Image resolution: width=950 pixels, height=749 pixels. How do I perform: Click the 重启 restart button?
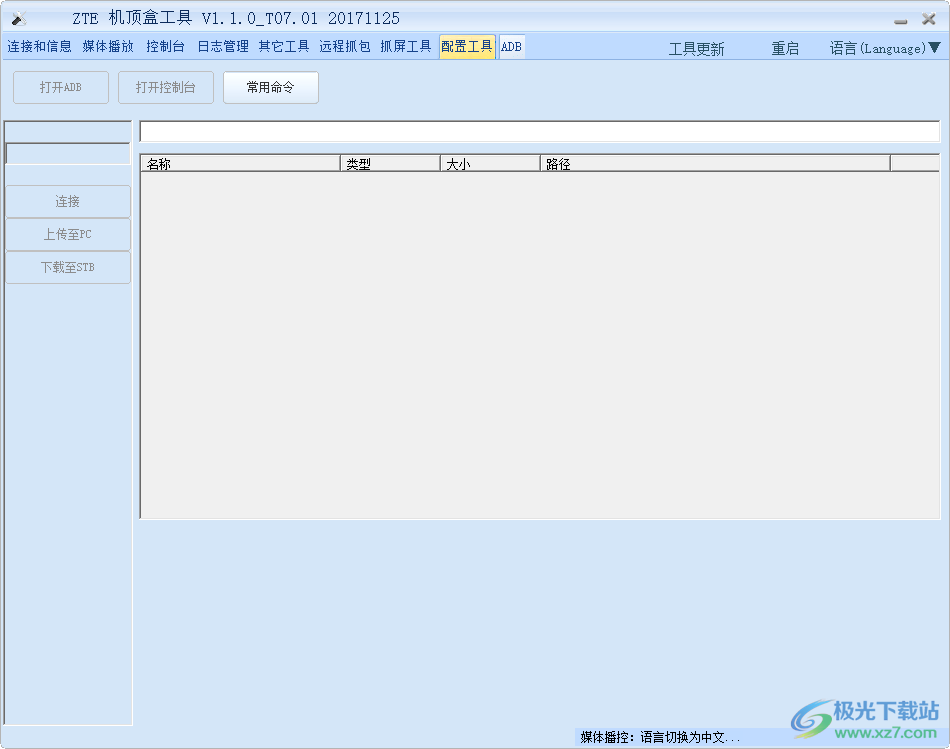(x=785, y=49)
